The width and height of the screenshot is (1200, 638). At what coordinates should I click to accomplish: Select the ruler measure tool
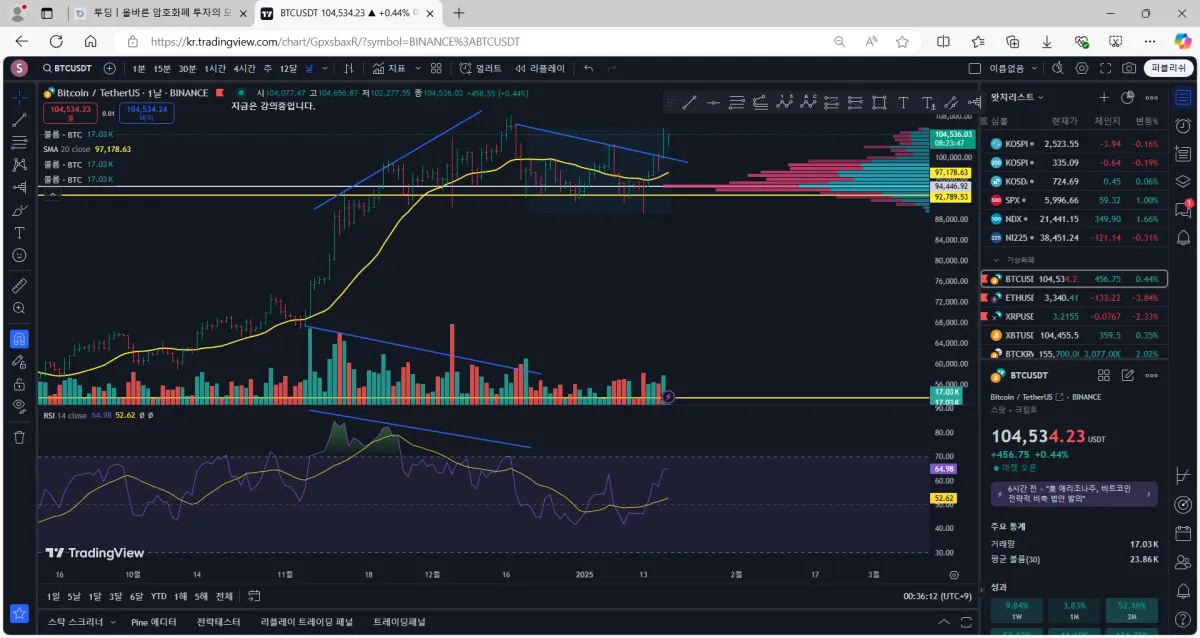click(x=19, y=285)
